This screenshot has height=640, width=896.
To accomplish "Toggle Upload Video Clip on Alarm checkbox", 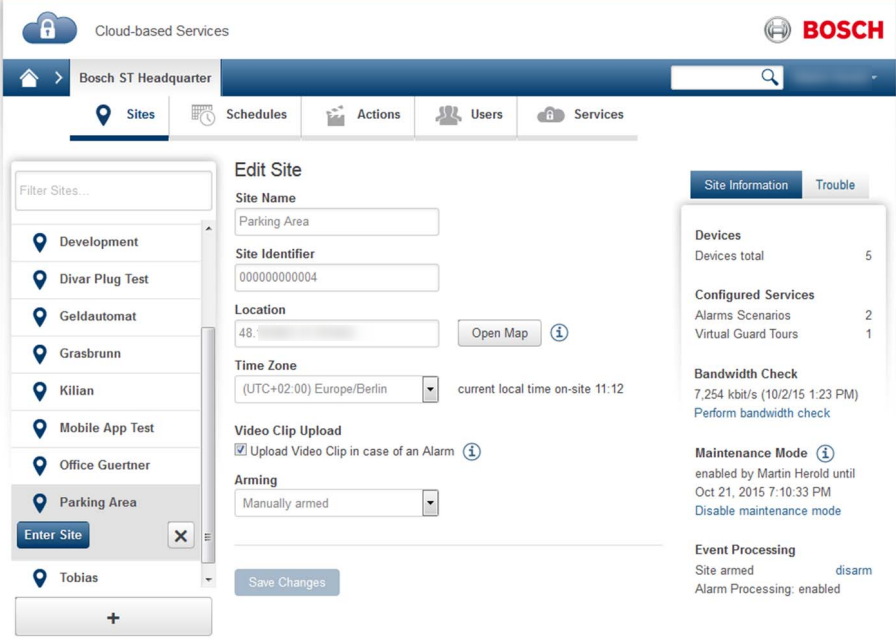I will [x=241, y=450].
